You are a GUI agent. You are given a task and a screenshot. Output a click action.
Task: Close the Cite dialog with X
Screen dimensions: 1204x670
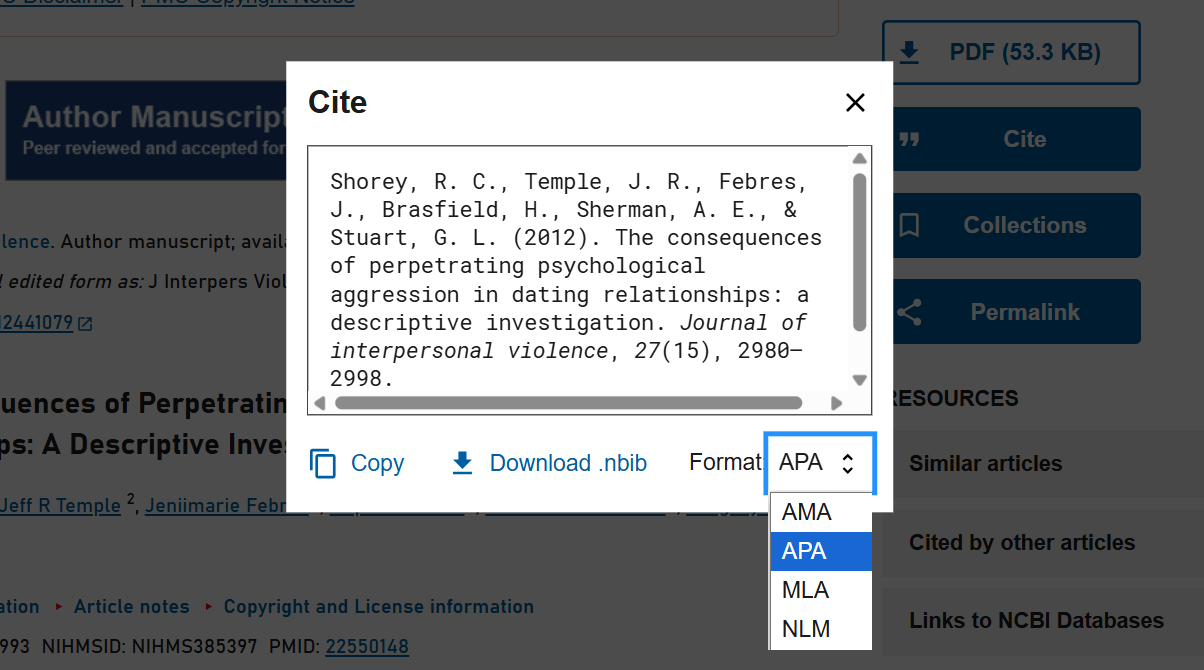click(854, 102)
